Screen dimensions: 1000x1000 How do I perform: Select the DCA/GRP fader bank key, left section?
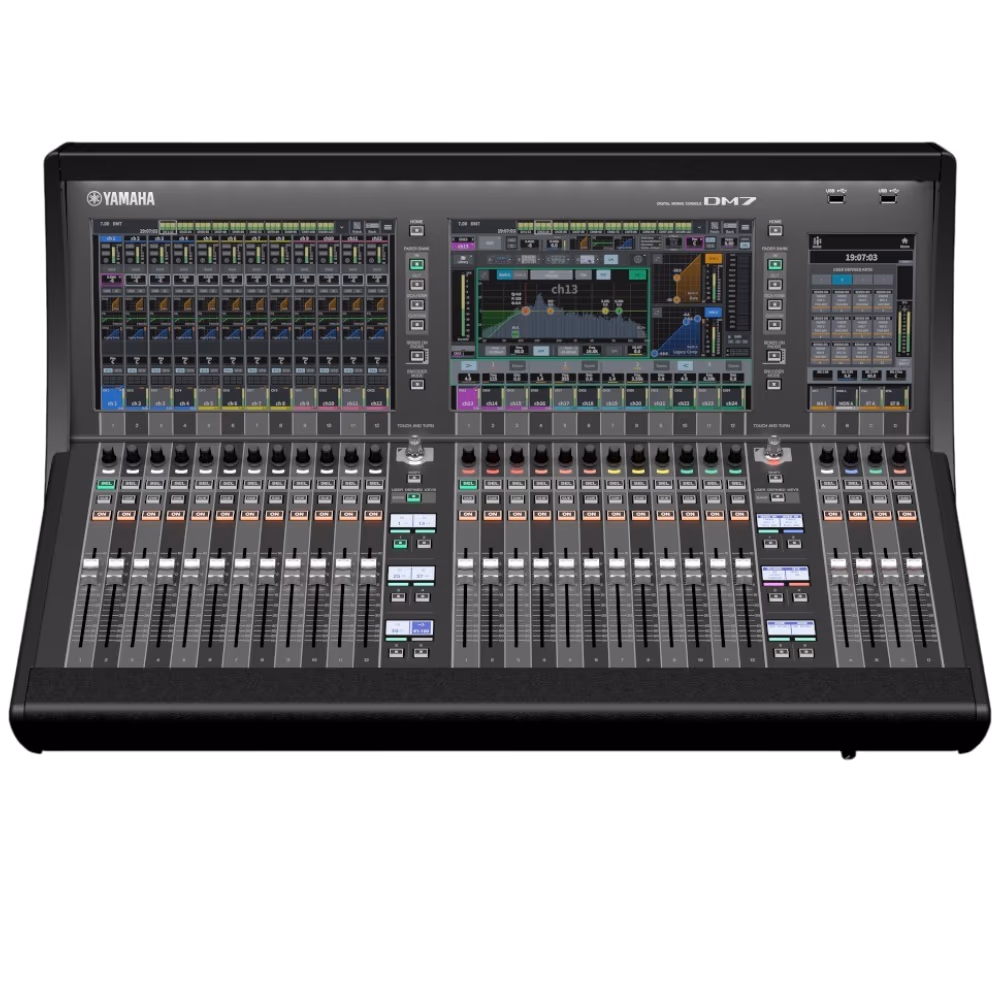[417, 305]
